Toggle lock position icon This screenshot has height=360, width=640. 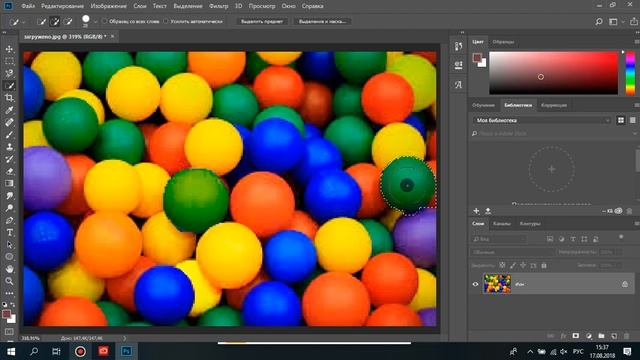[523, 265]
